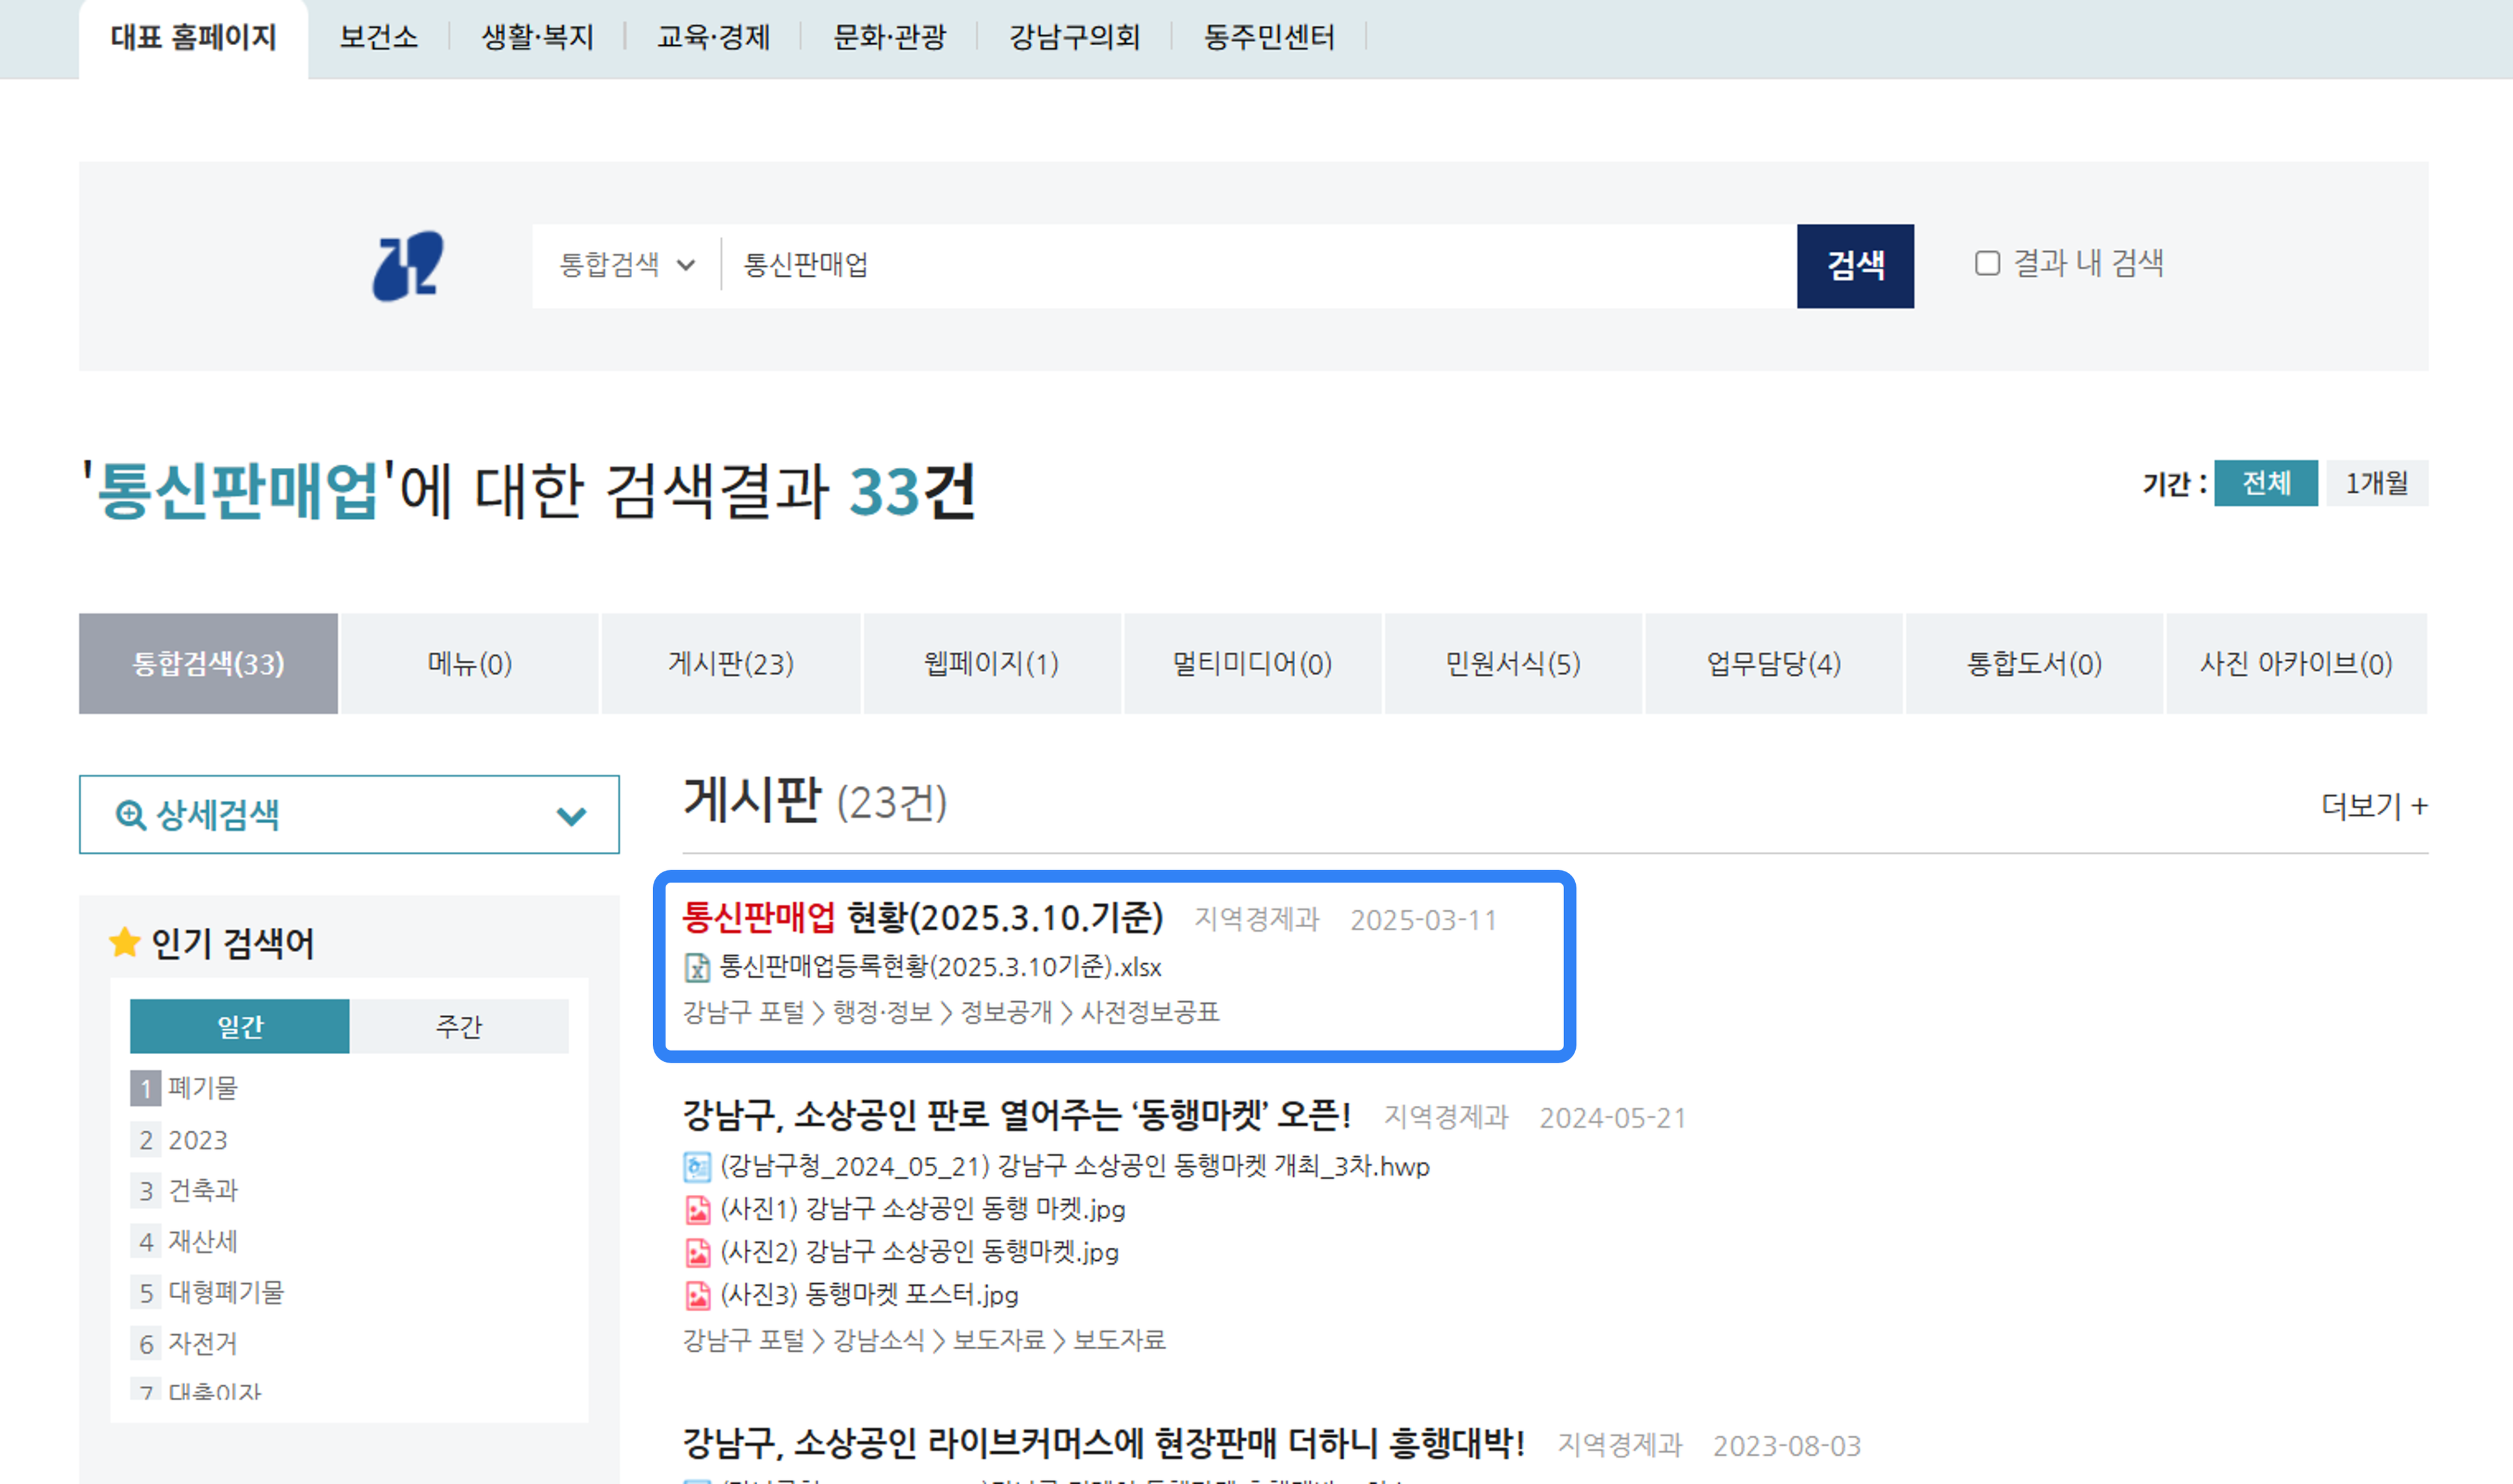The width and height of the screenshot is (2513, 1484).
Task: Click the star icon next to 인기 검색어
Action: 125,942
